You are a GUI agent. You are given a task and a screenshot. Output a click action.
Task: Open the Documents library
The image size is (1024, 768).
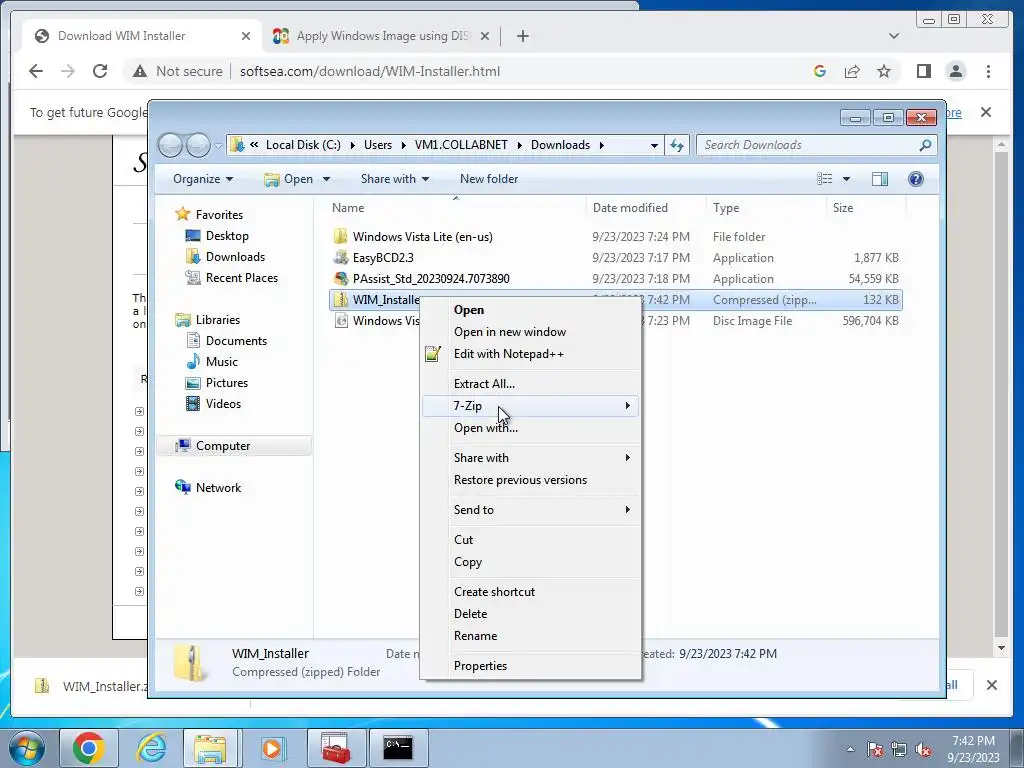click(236, 341)
